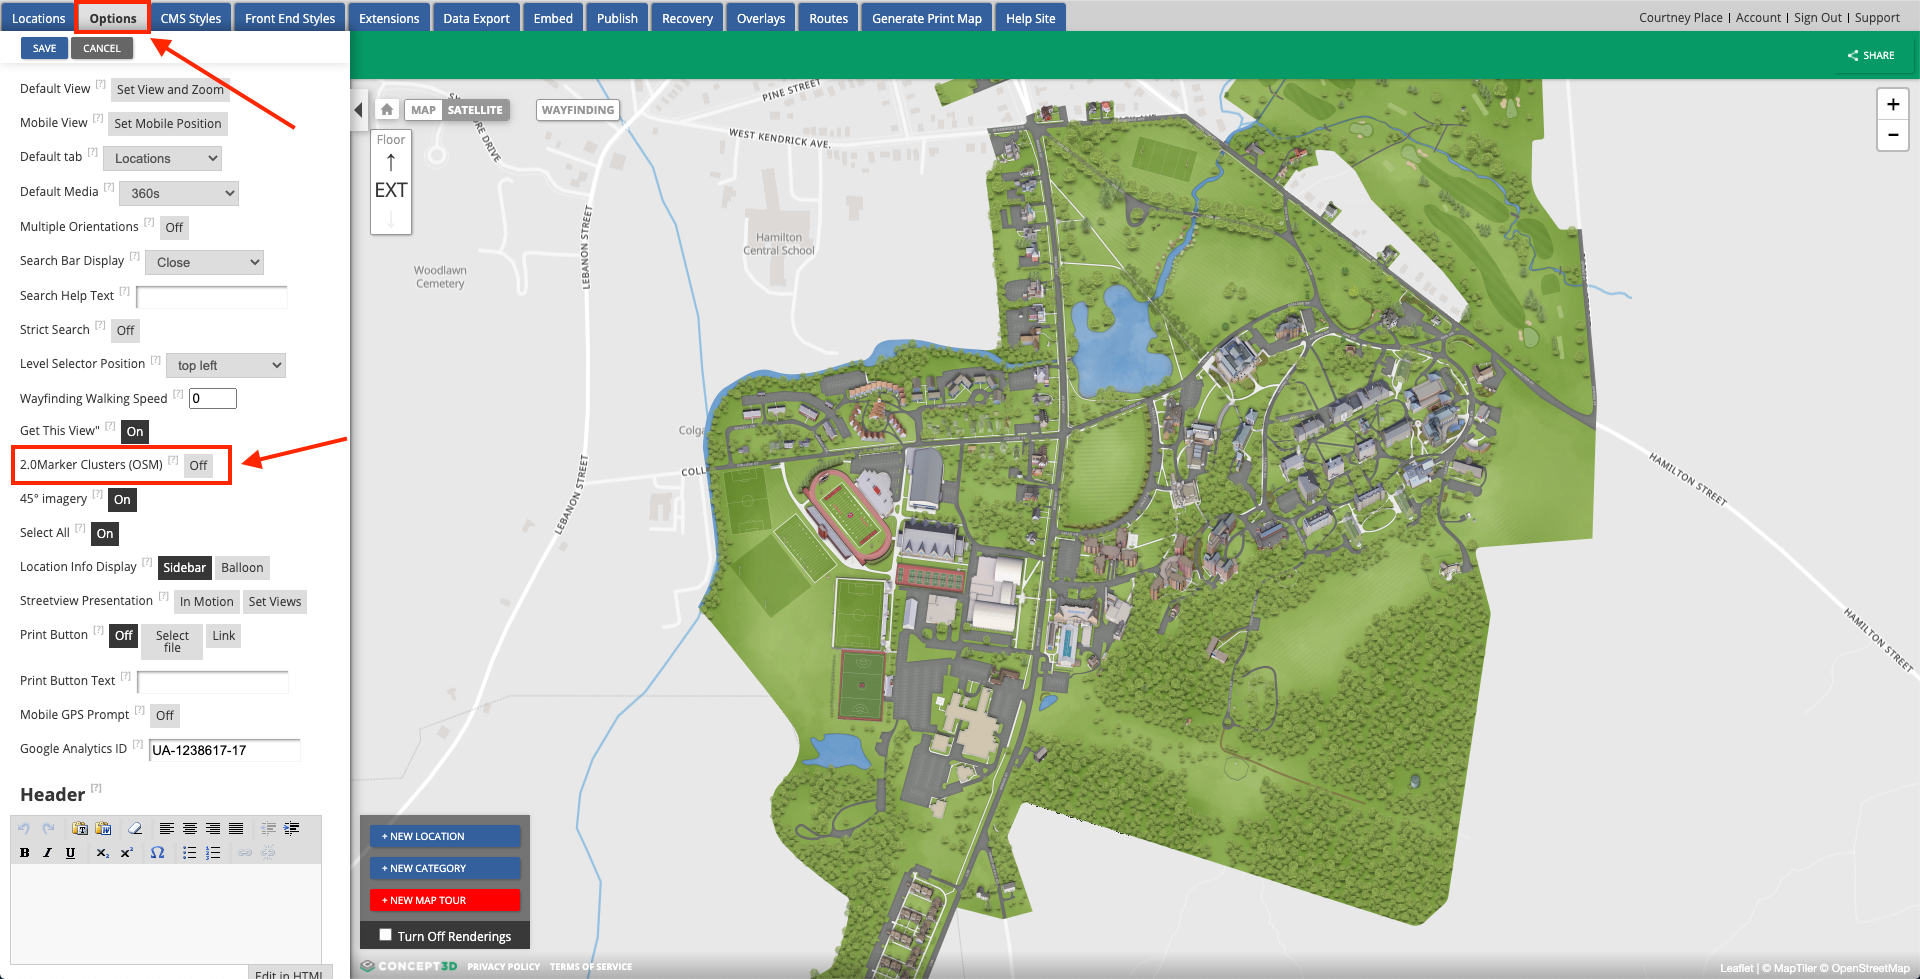Remove link icon in editor
Screen dimensions: 1920x979
tap(268, 853)
